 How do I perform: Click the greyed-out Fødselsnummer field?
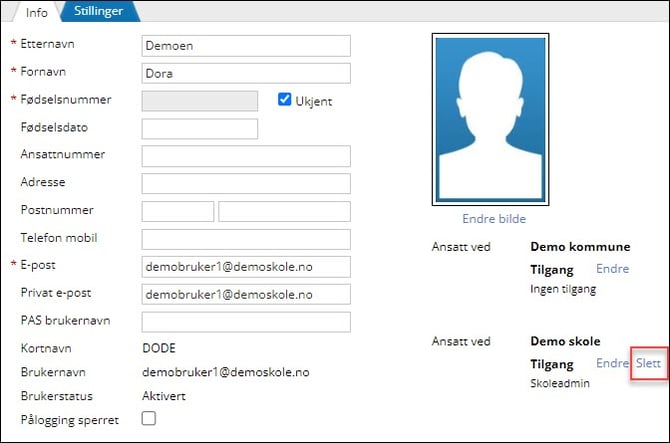(x=200, y=100)
